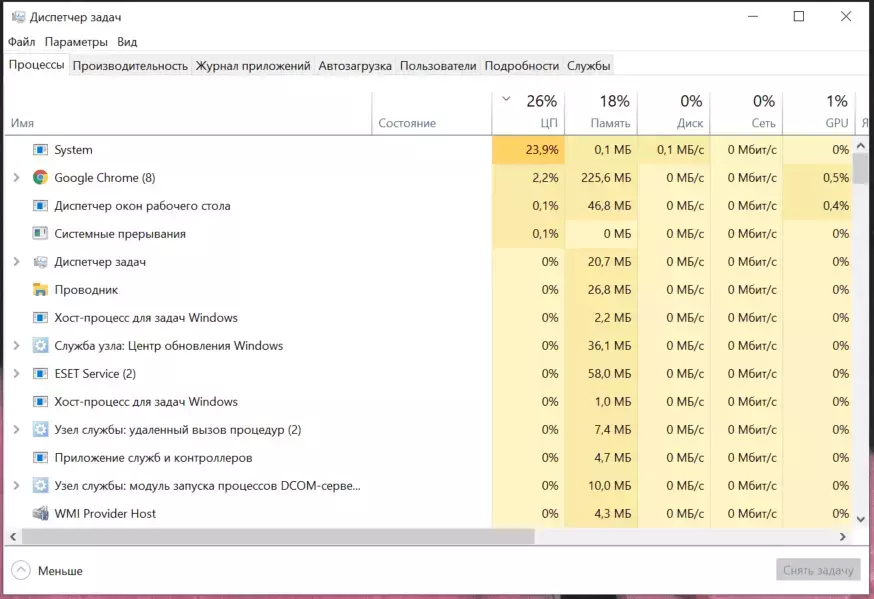Click the System process icon
874x599 pixels.
coord(40,149)
